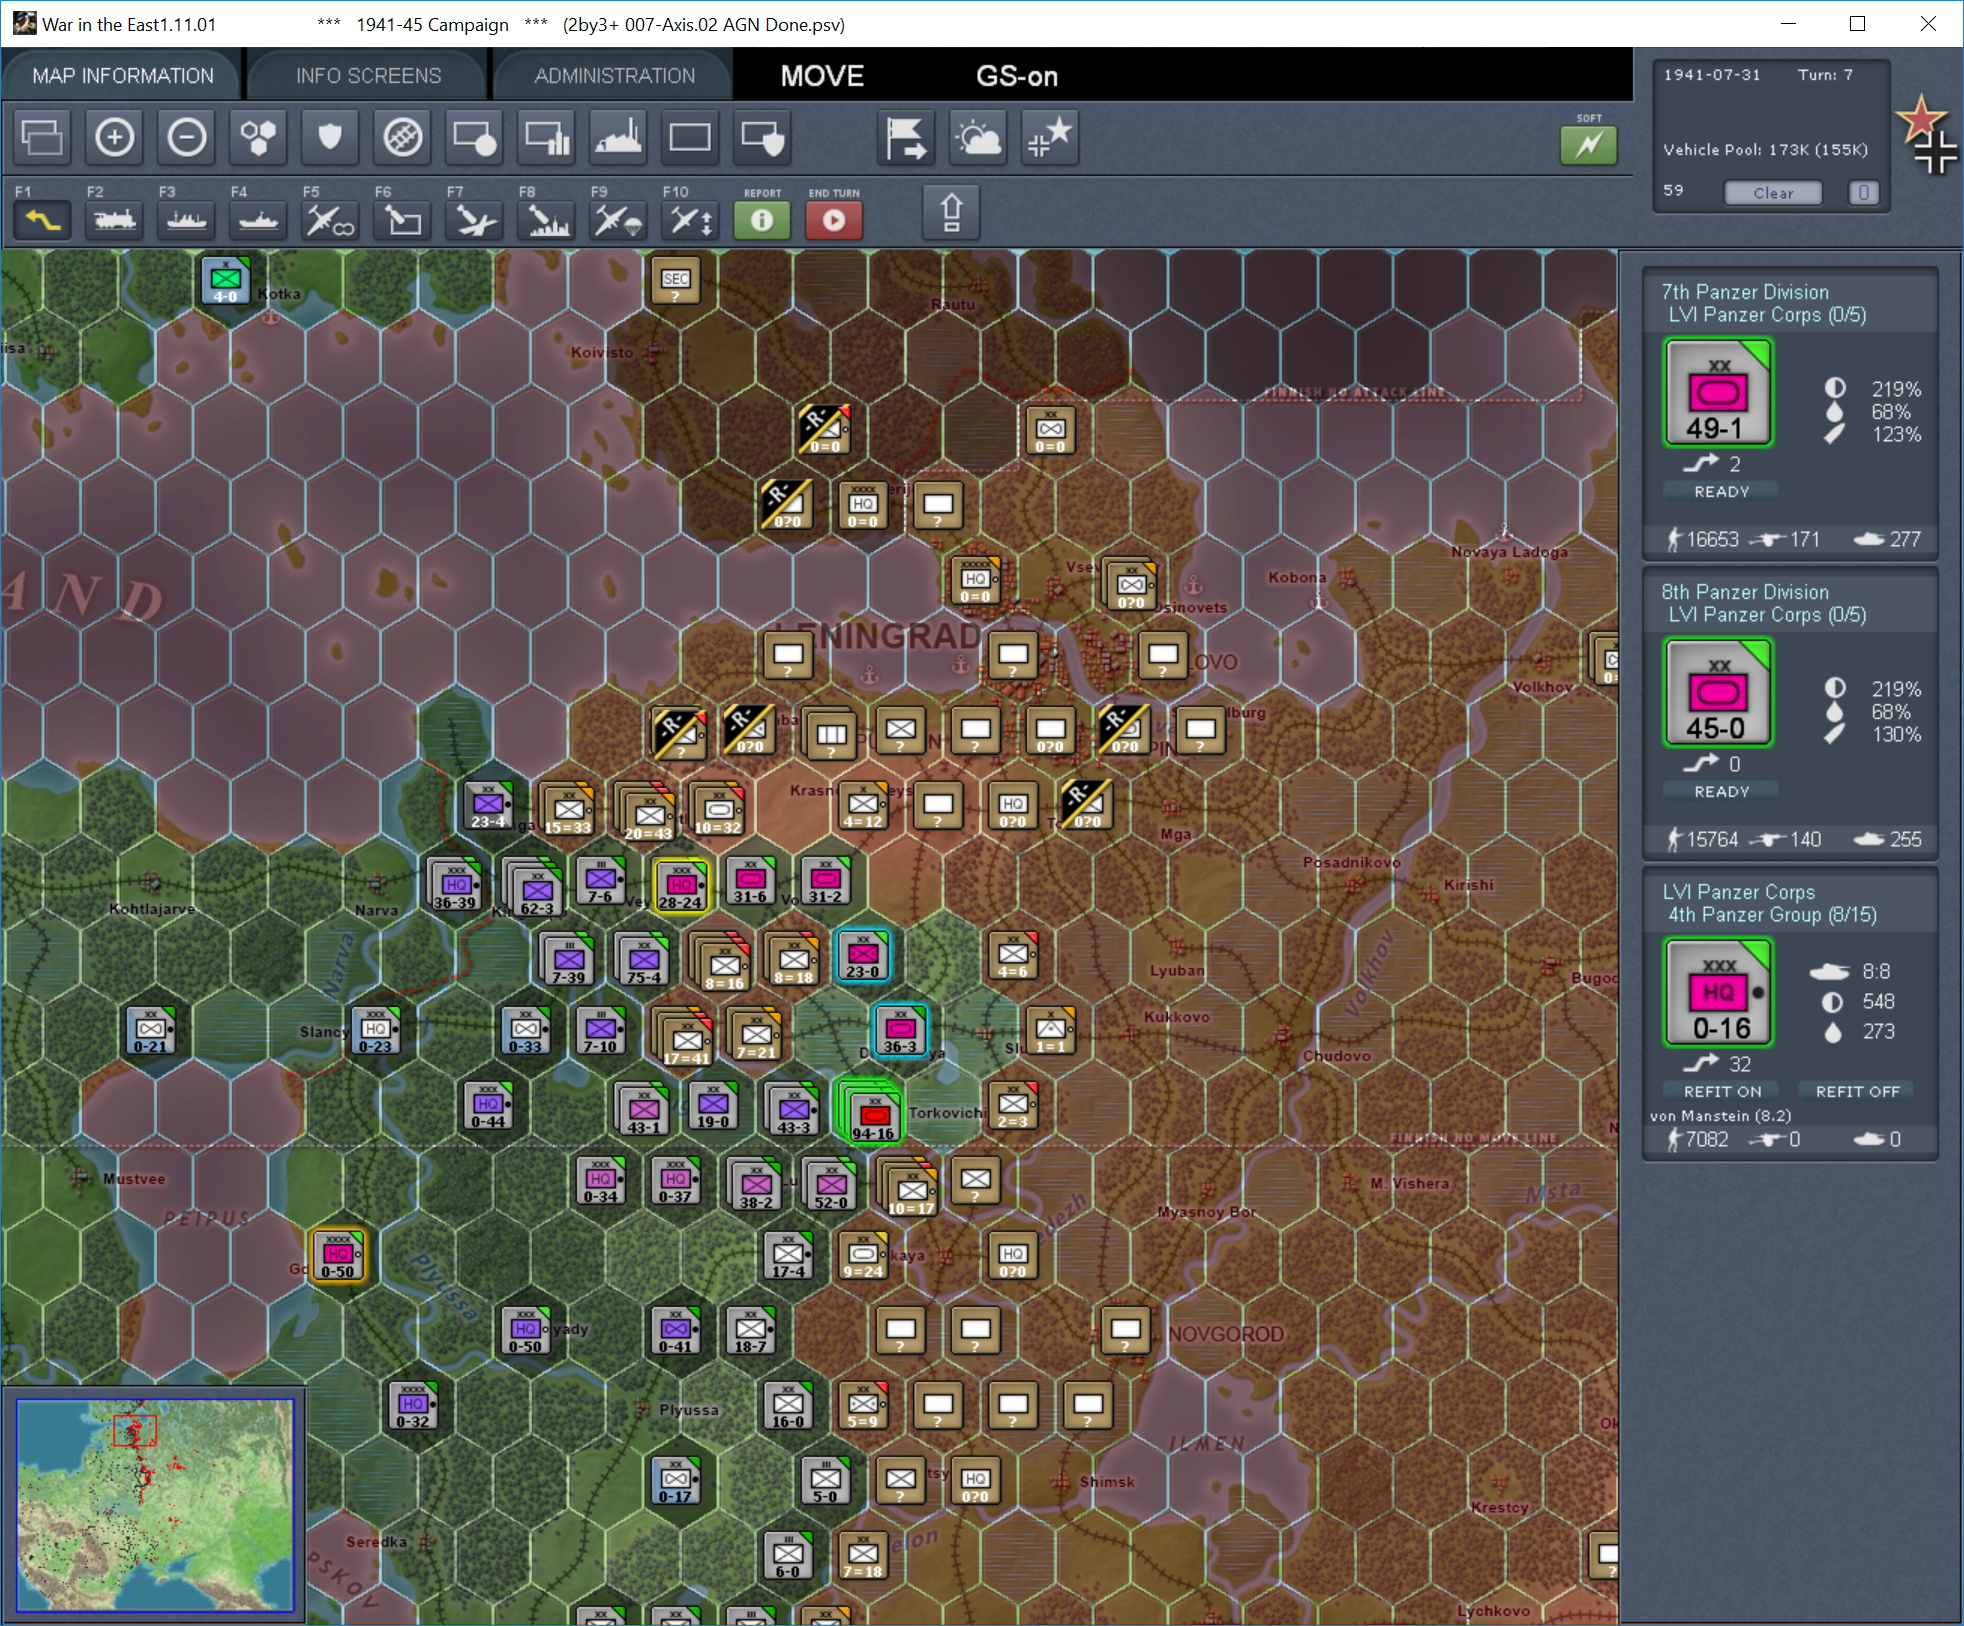Open the weather sun-cloud icon
Image resolution: width=1964 pixels, height=1626 pixels.
pos(978,137)
